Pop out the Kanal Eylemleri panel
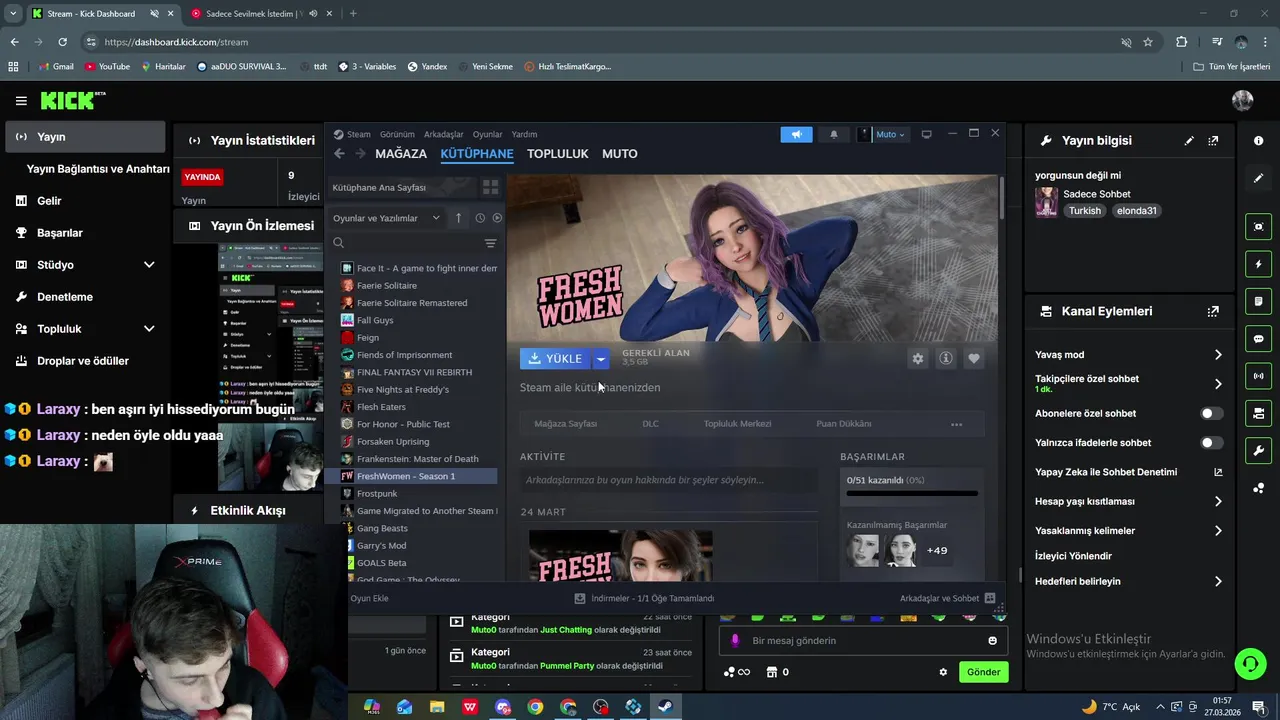Screen dimensions: 1280x720 (x=1213, y=311)
